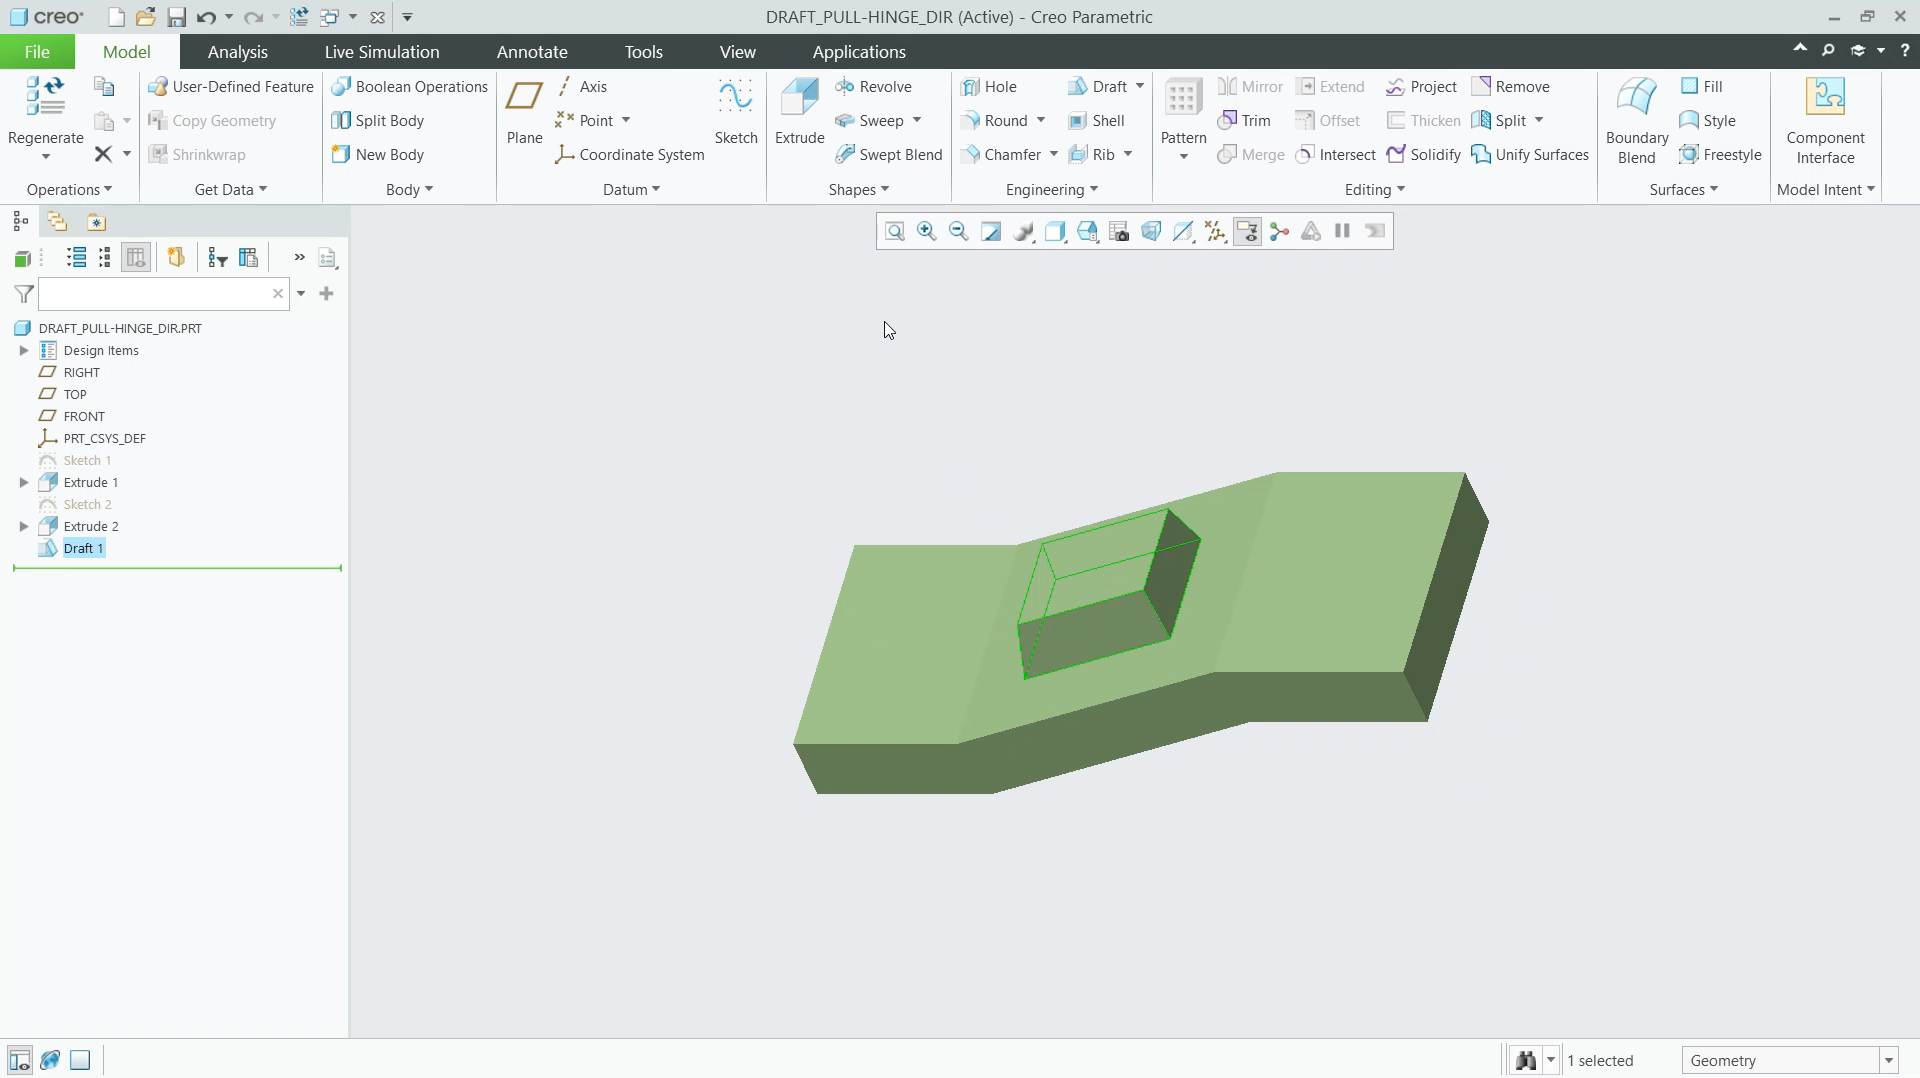The height and width of the screenshot is (1078, 1920).
Task: Click the Revolve tool
Action: click(873, 87)
